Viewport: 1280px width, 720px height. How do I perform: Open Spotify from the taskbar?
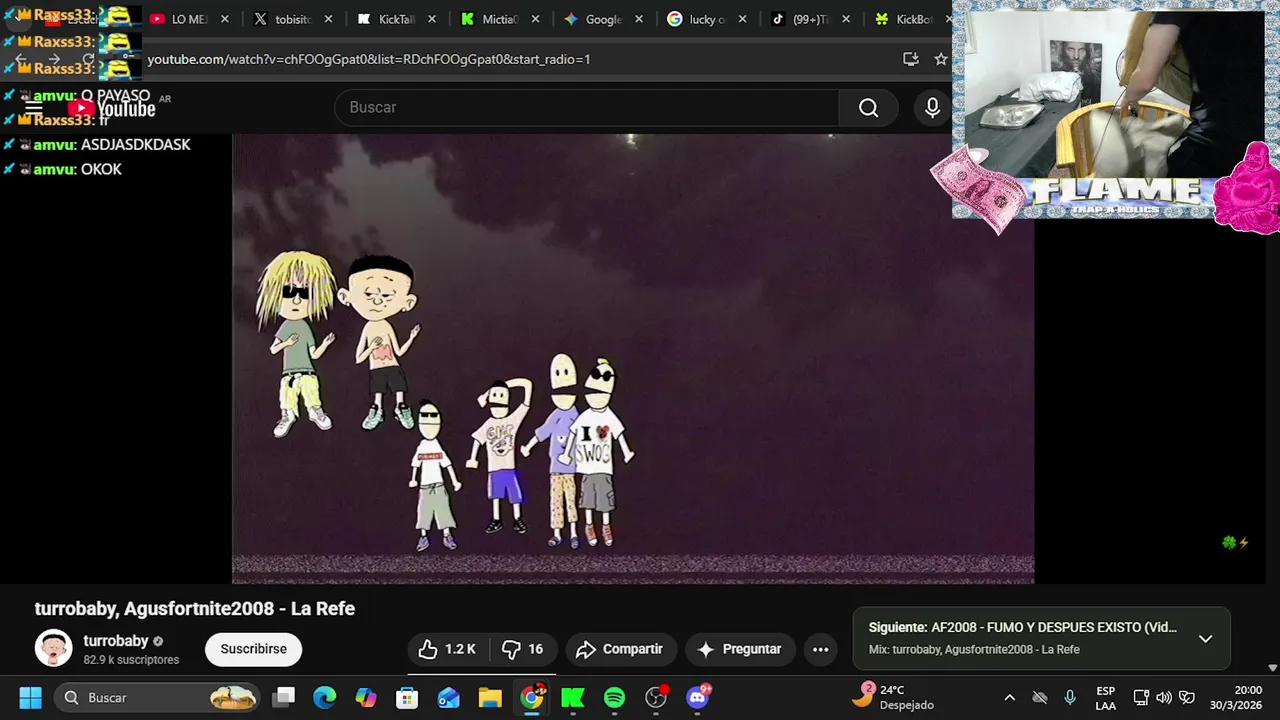pos(614,697)
